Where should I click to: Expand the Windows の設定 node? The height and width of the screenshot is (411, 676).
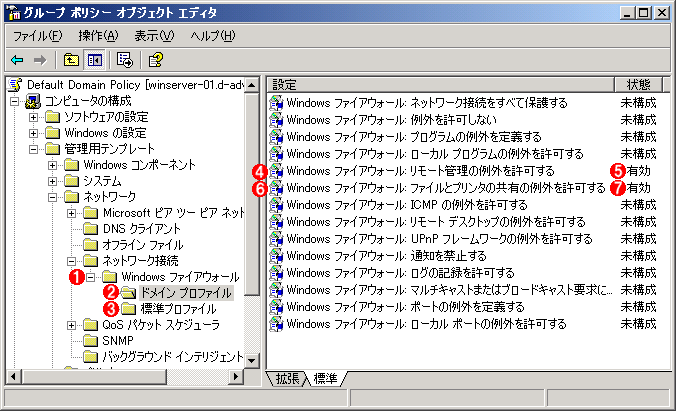pyautogui.click(x=33, y=133)
